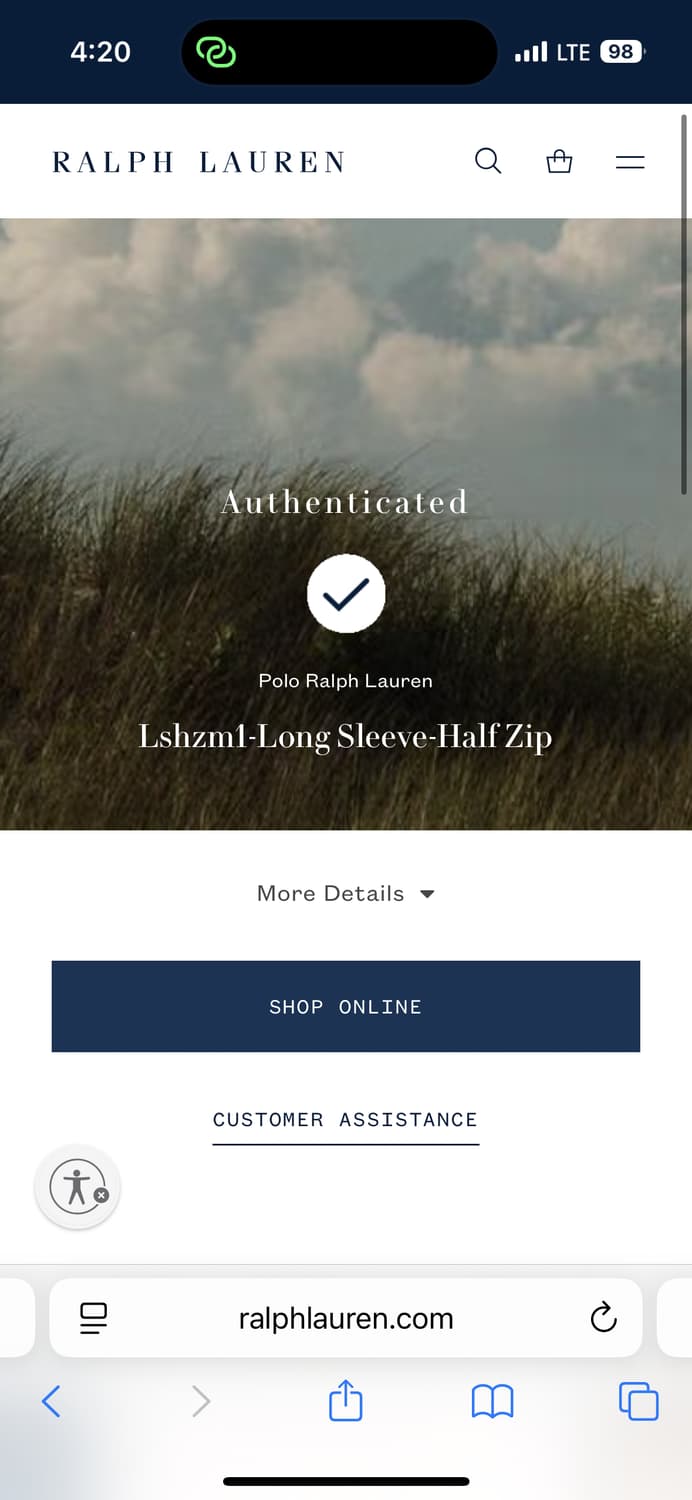Tap the Safari forward arrow

201,1401
